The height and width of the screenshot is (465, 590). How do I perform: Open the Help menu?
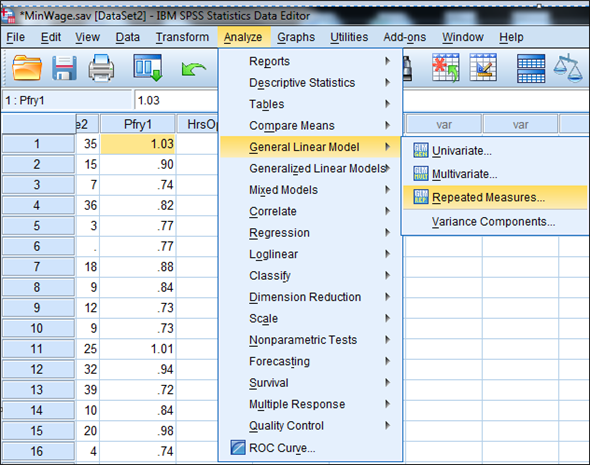pos(511,37)
